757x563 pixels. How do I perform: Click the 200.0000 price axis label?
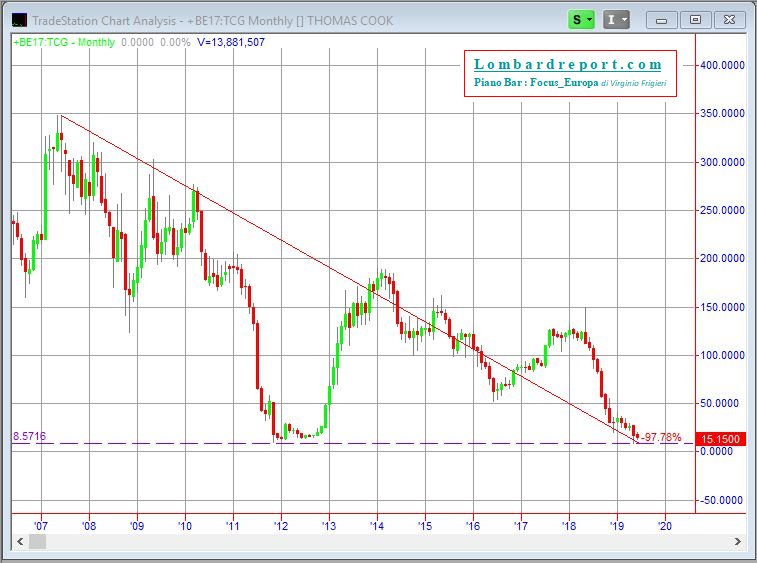click(x=722, y=258)
